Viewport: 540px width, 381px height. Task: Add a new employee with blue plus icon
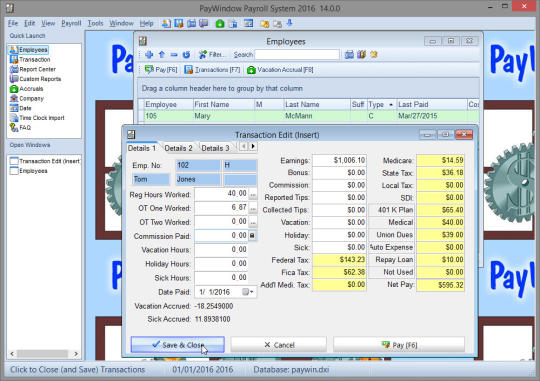click(x=149, y=54)
